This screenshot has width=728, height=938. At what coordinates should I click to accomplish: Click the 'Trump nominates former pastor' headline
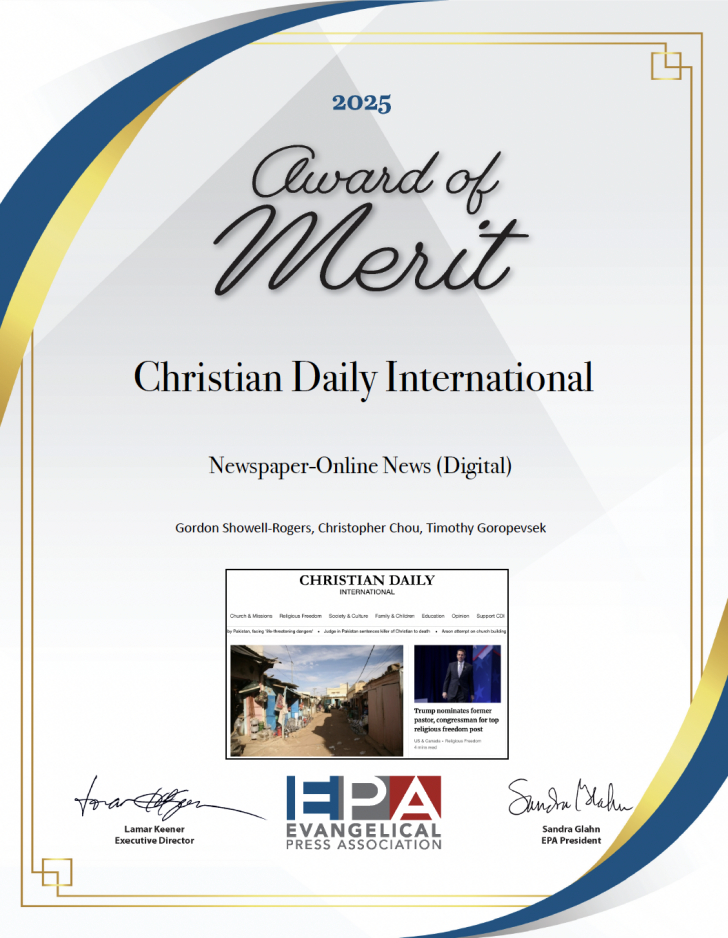[x=456, y=720]
